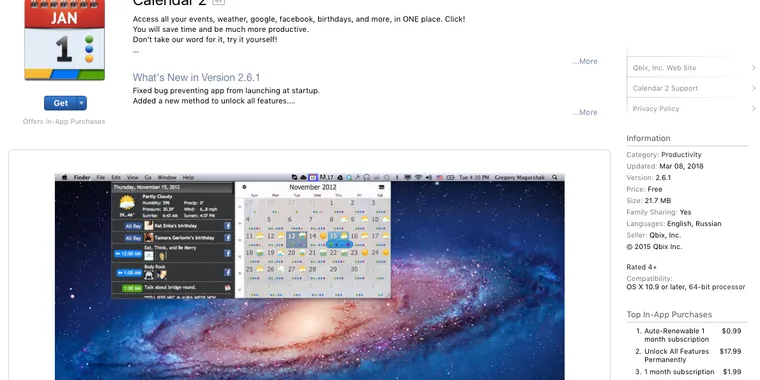Click Facebook icon on Tamara Gerlovin's birthday
This screenshot has height=380, width=760.
[227, 238]
